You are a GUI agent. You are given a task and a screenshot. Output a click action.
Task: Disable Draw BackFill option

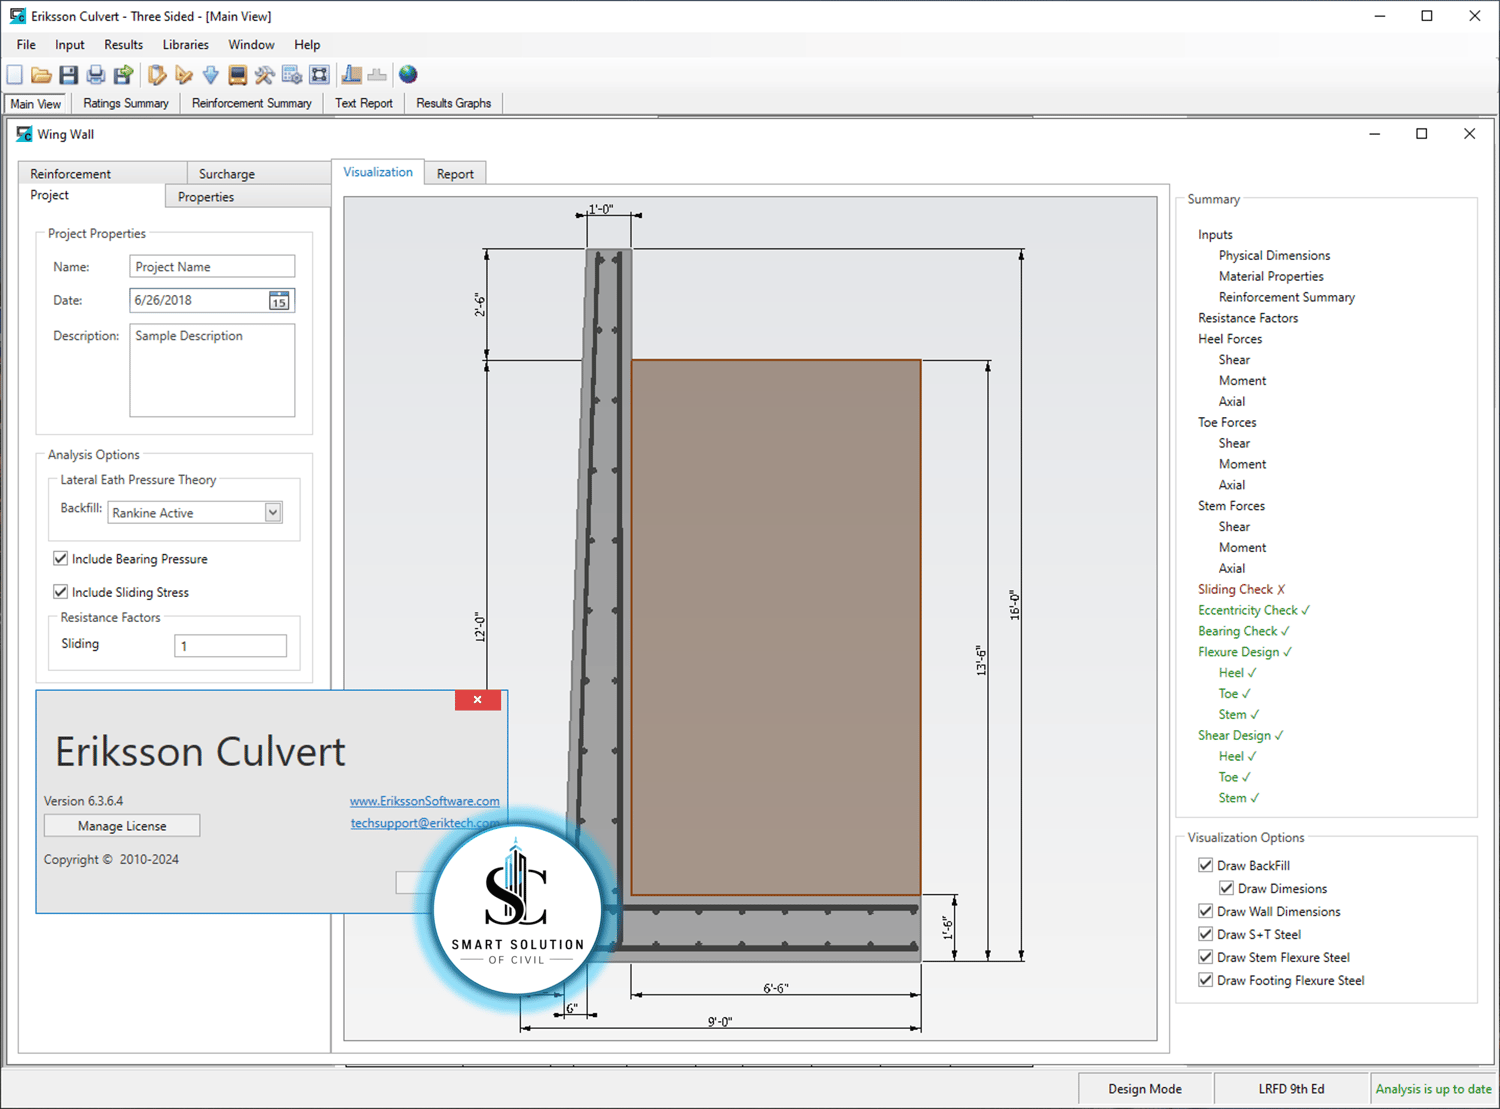(1206, 865)
